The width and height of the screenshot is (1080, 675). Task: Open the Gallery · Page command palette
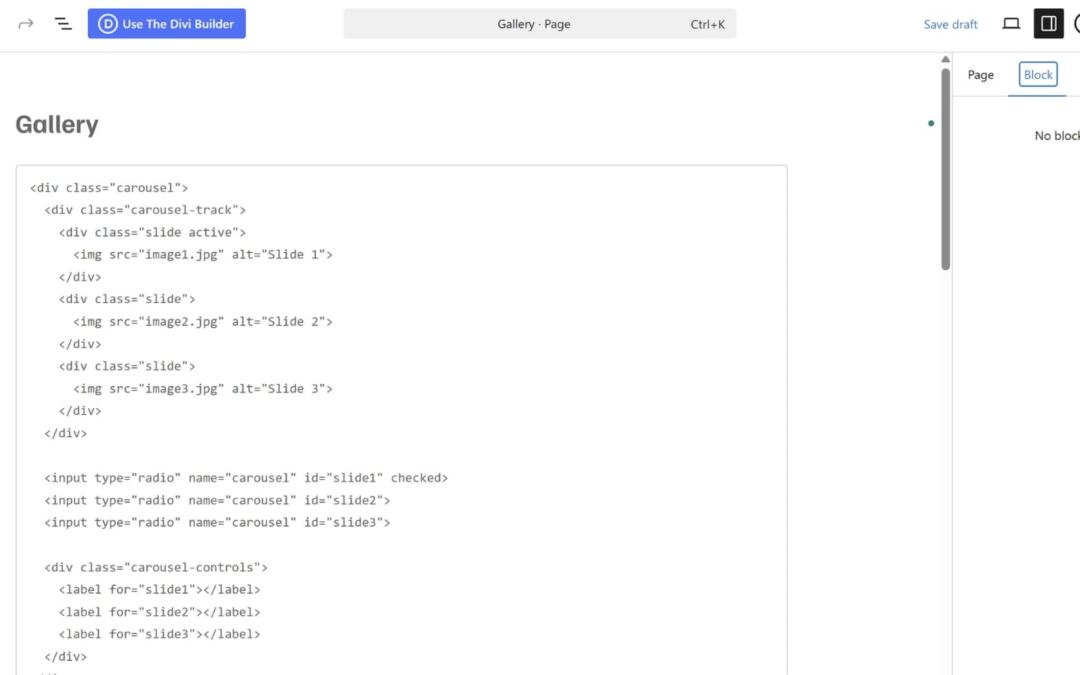coord(539,24)
